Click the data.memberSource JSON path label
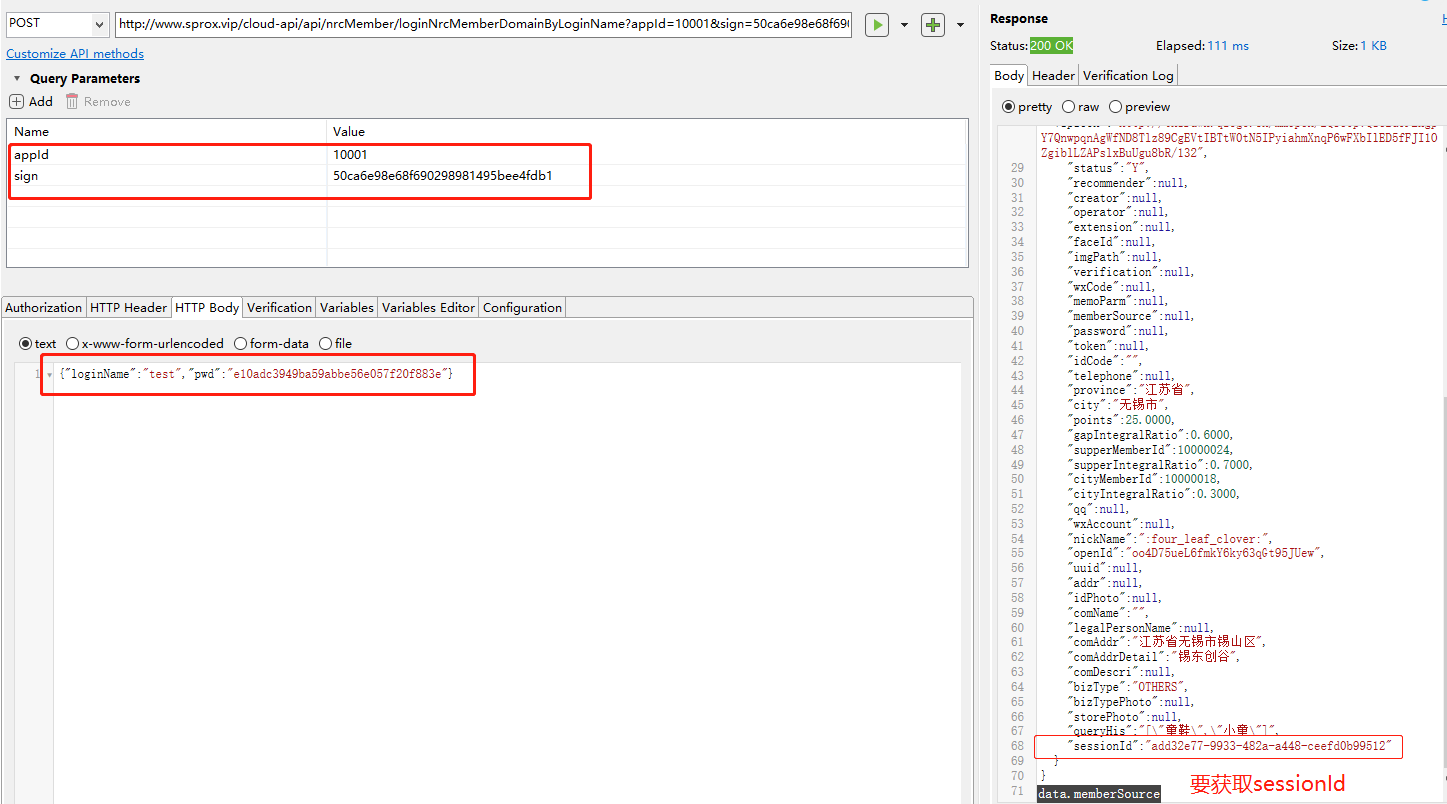Screen dimensions: 1447x804 coord(1098,794)
